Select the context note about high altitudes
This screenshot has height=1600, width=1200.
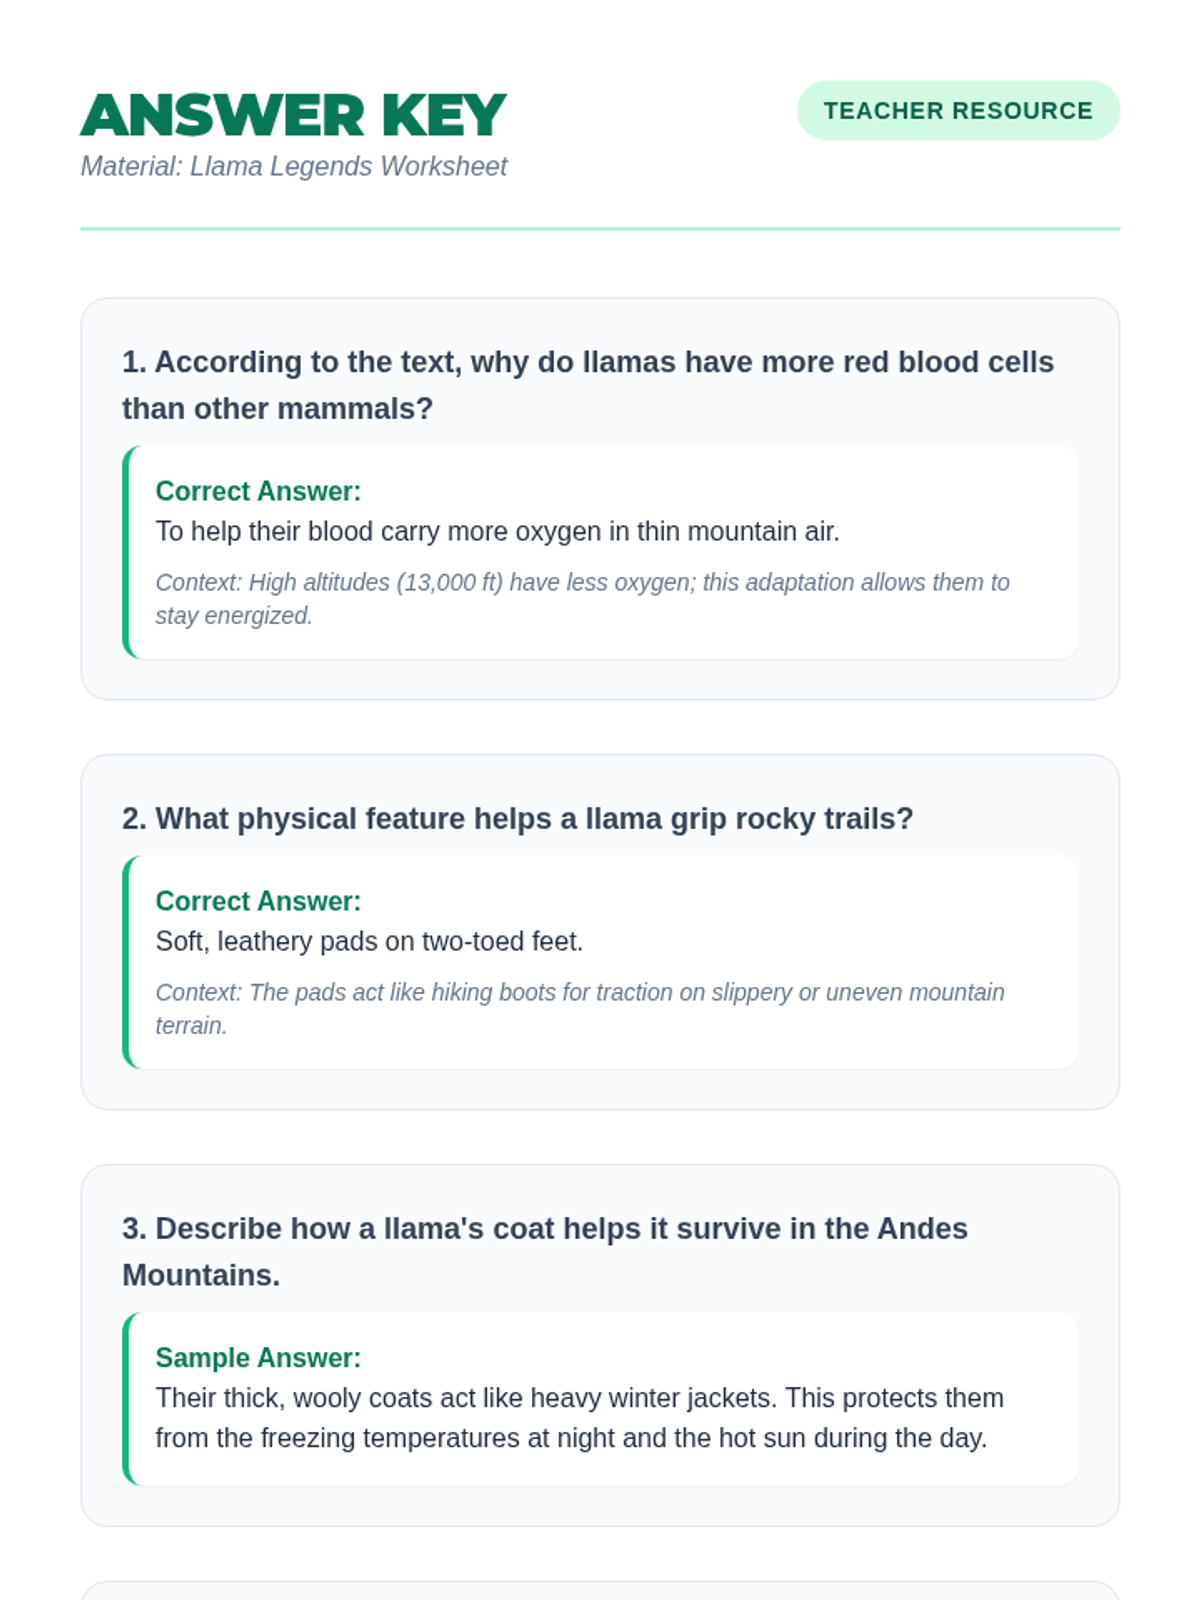pos(582,598)
